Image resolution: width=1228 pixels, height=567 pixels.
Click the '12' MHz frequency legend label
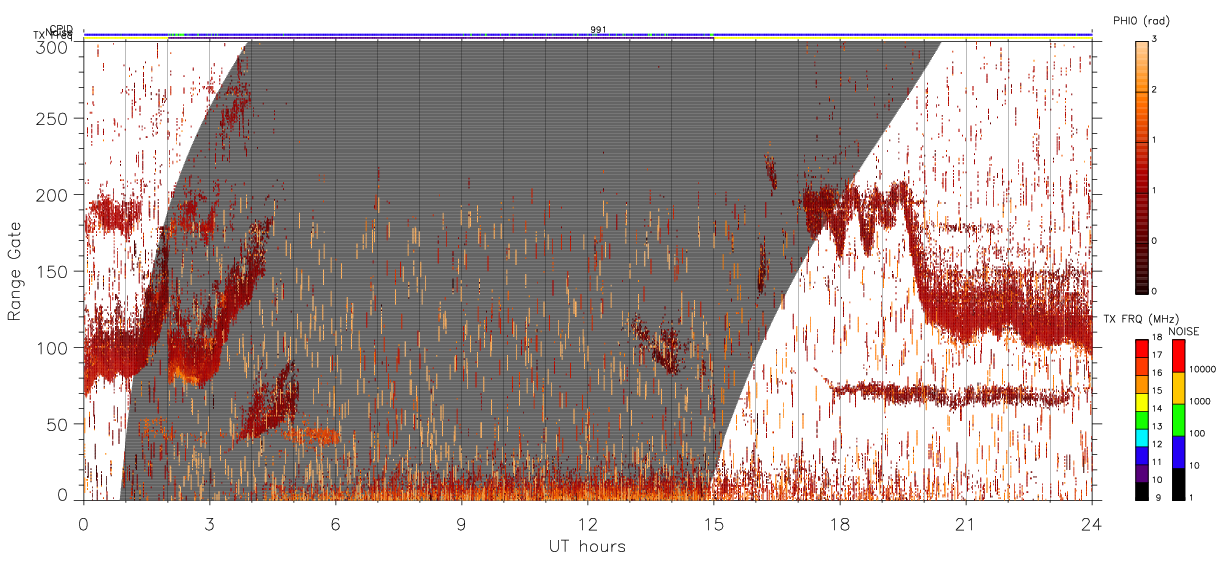click(x=1157, y=444)
